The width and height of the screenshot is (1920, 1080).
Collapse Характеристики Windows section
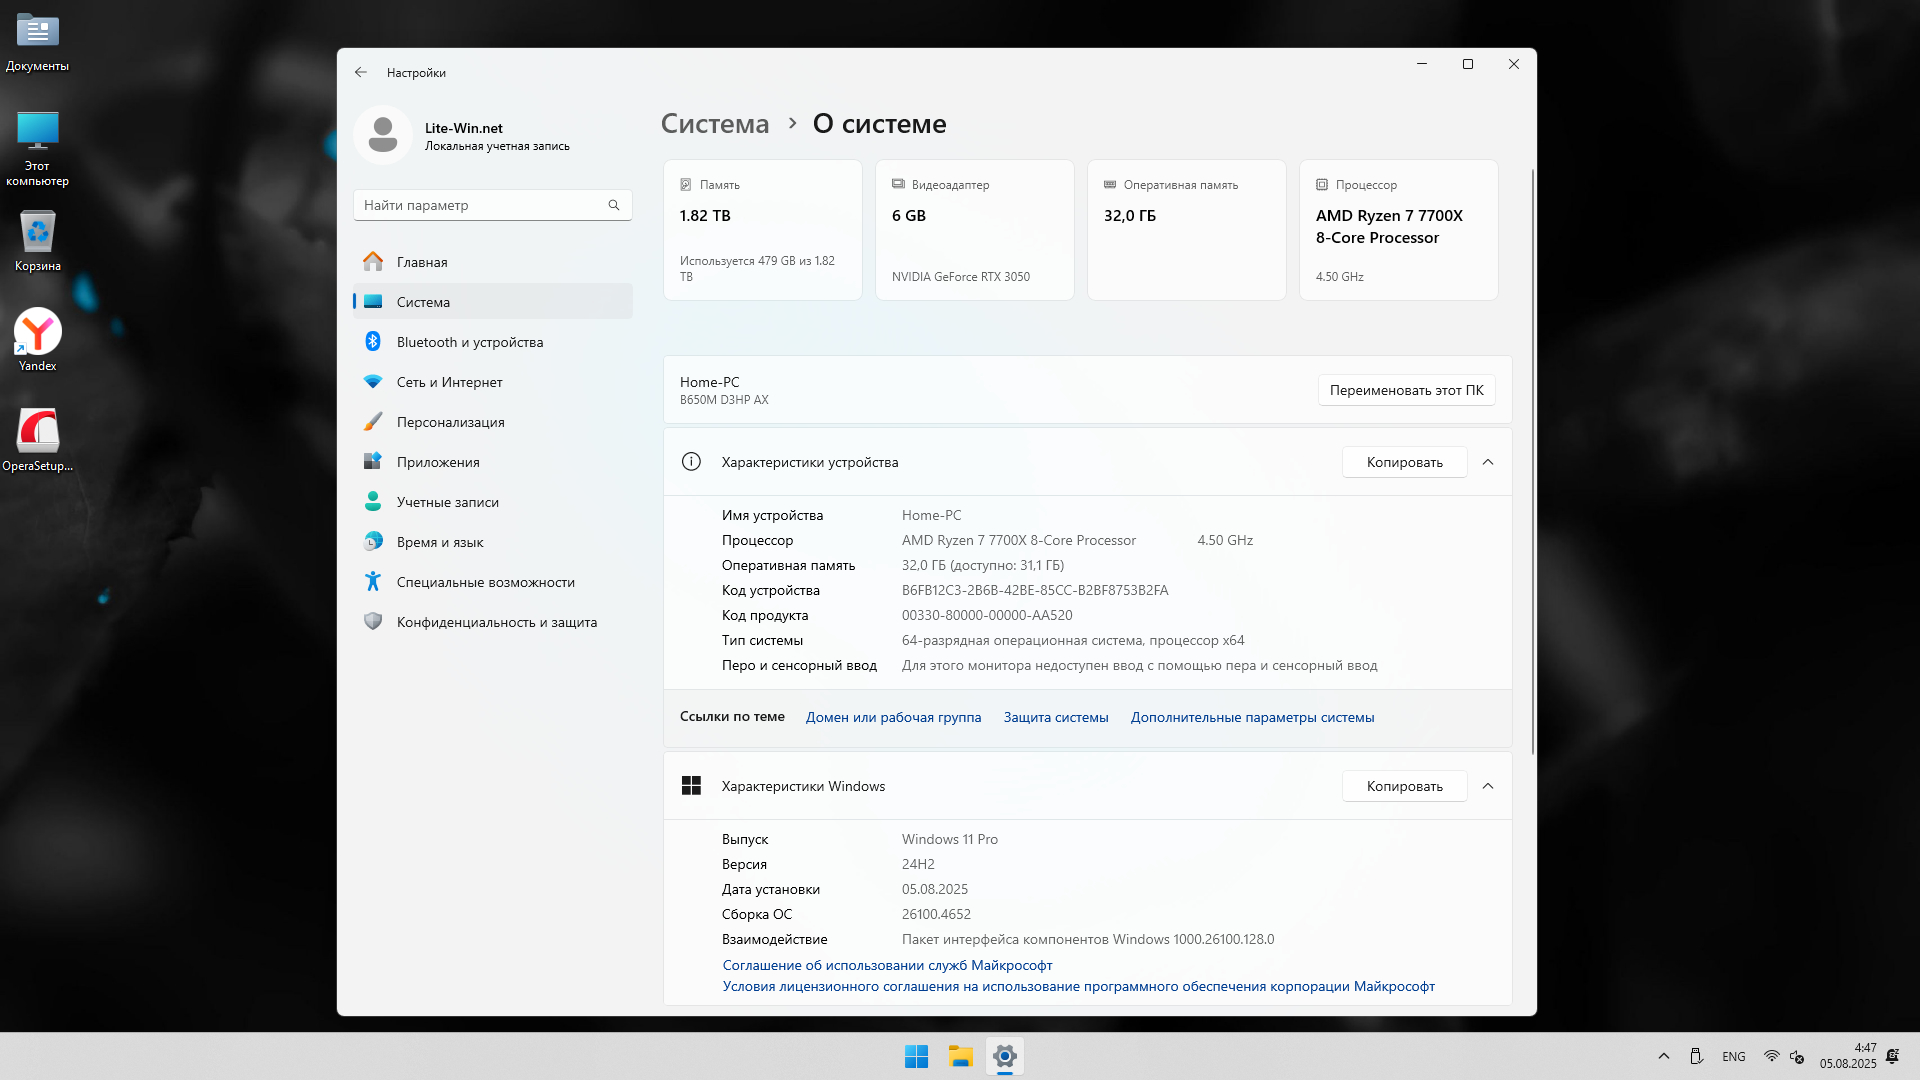pyautogui.click(x=1488, y=786)
